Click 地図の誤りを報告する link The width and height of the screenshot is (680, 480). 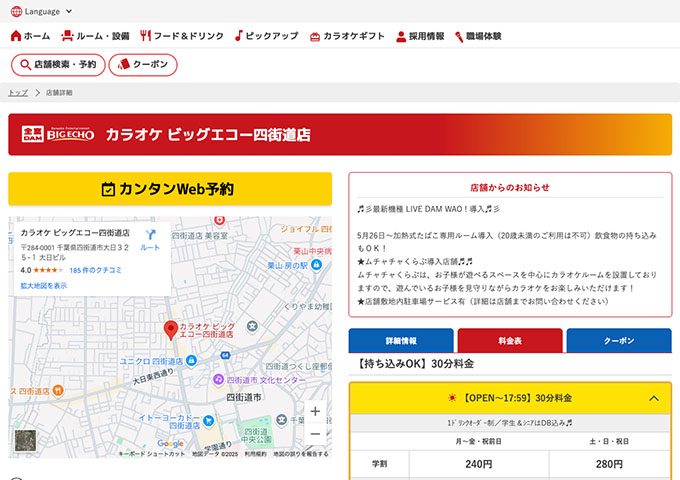coord(301,454)
